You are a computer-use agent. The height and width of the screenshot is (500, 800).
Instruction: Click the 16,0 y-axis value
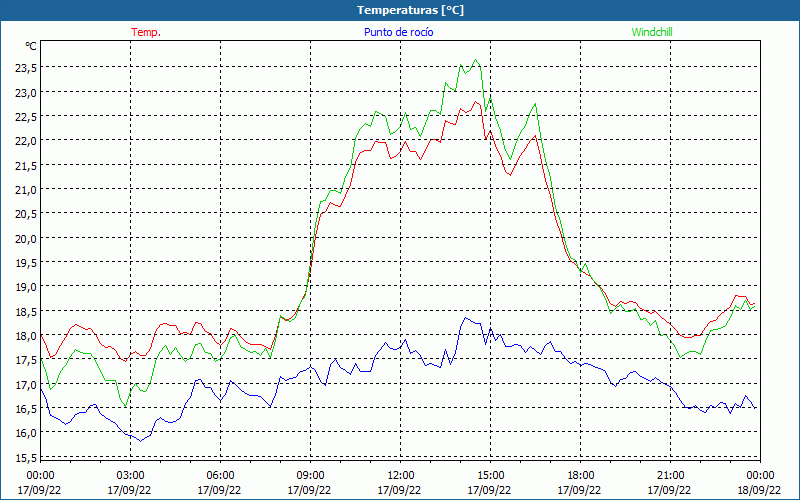(26, 434)
